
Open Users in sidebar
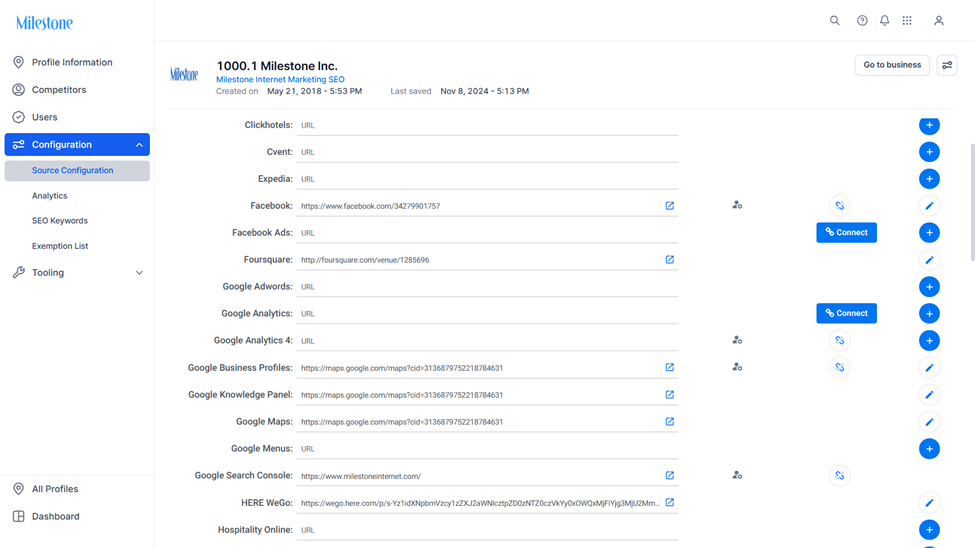click(x=77, y=117)
